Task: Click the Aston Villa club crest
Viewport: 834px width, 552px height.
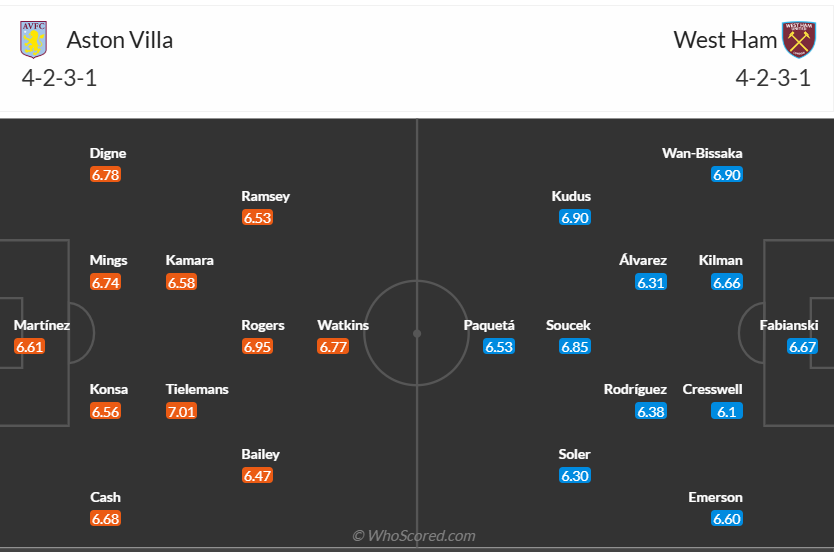Action: pos(33,40)
